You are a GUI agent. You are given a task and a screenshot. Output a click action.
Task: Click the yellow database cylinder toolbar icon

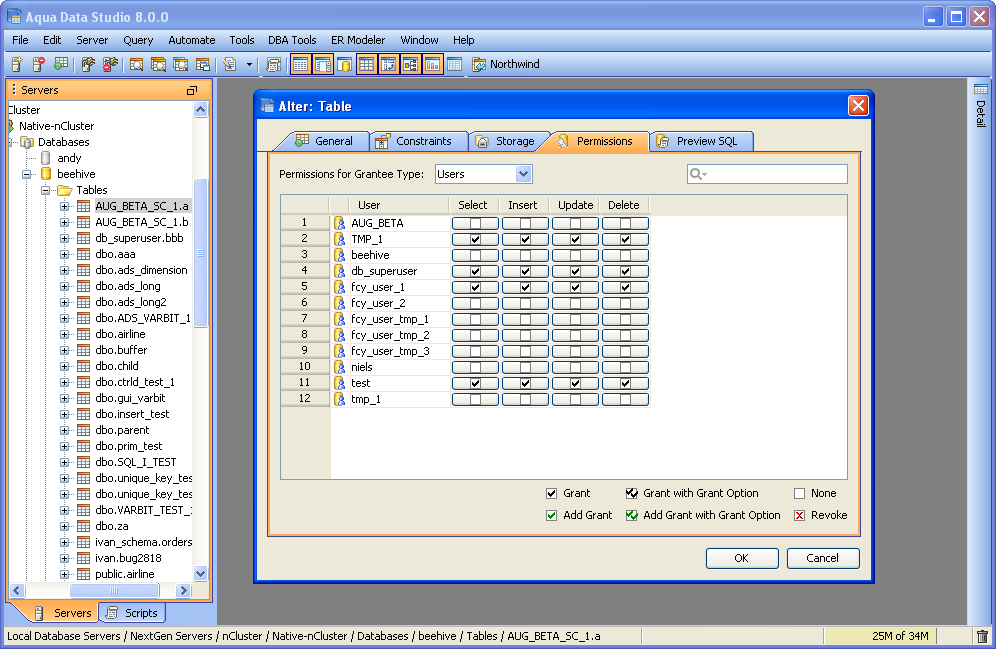[x=344, y=65]
